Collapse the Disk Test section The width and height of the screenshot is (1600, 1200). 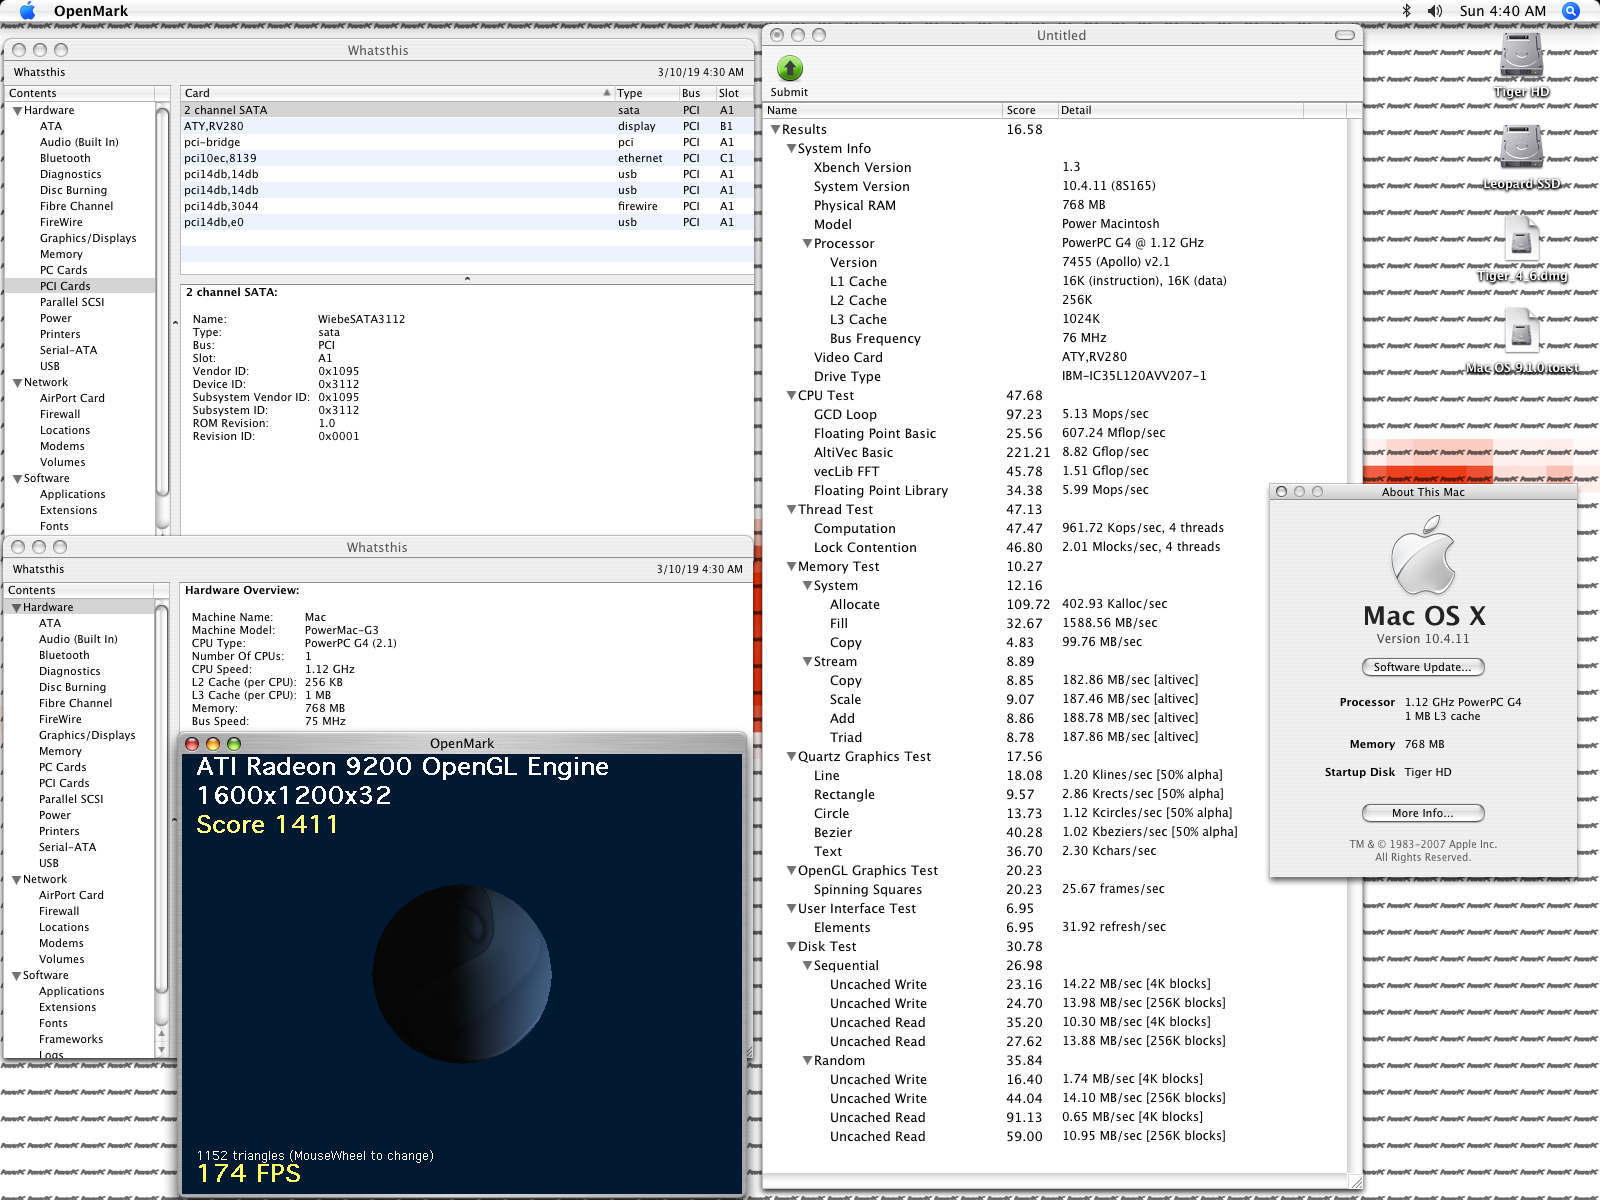click(x=791, y=947)
